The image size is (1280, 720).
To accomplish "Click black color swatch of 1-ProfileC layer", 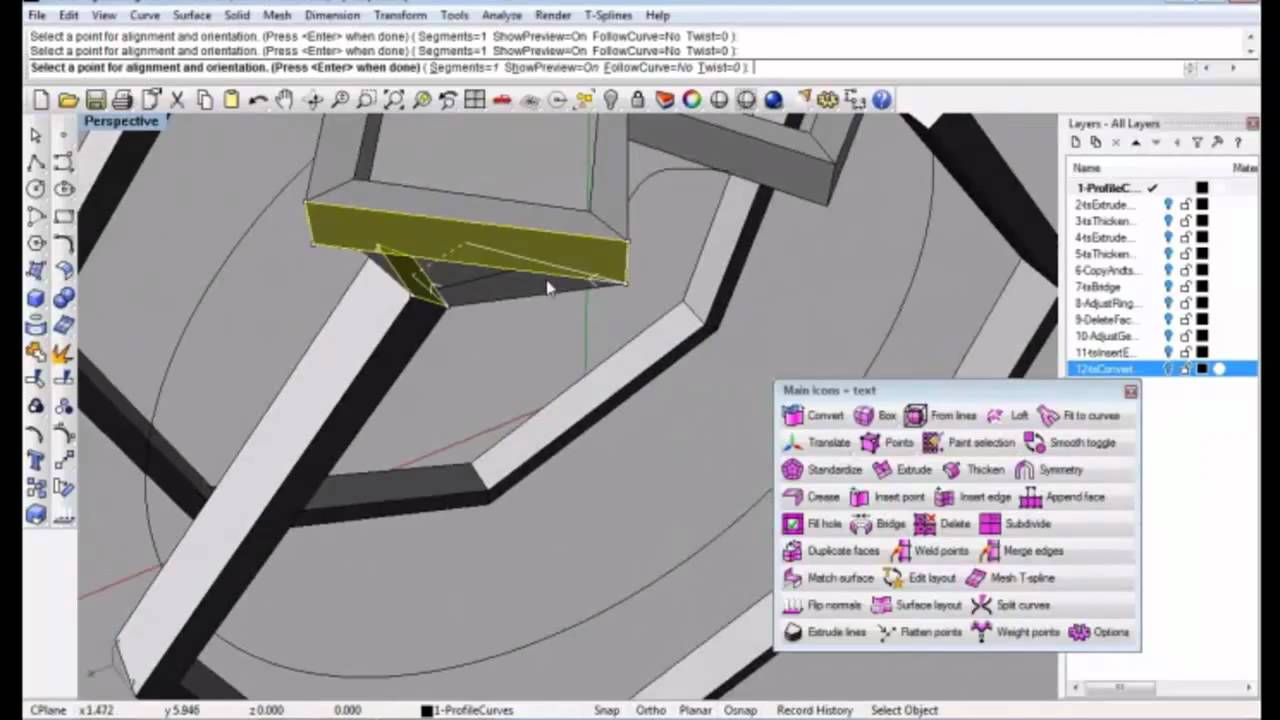I will click(x=1202, y=188).
